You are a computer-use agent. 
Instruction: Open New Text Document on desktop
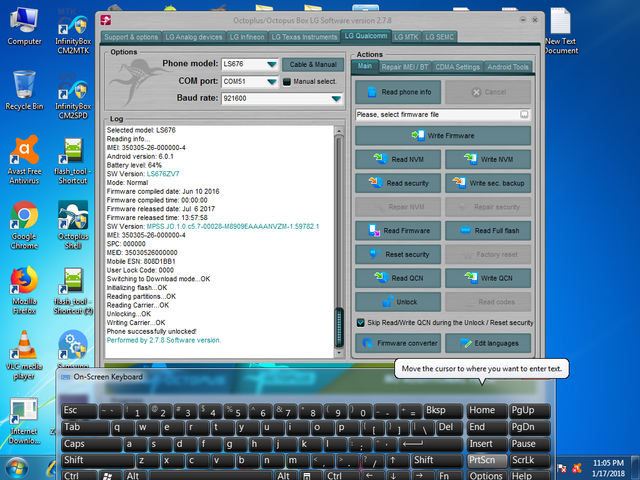coord(562,31)
